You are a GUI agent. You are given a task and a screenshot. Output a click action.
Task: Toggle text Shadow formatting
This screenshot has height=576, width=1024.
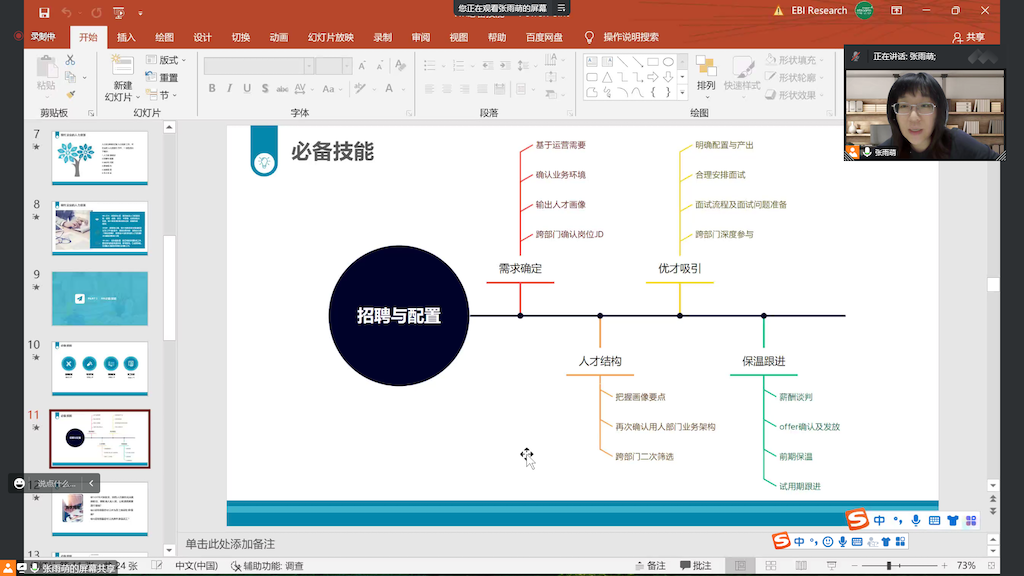264,88
